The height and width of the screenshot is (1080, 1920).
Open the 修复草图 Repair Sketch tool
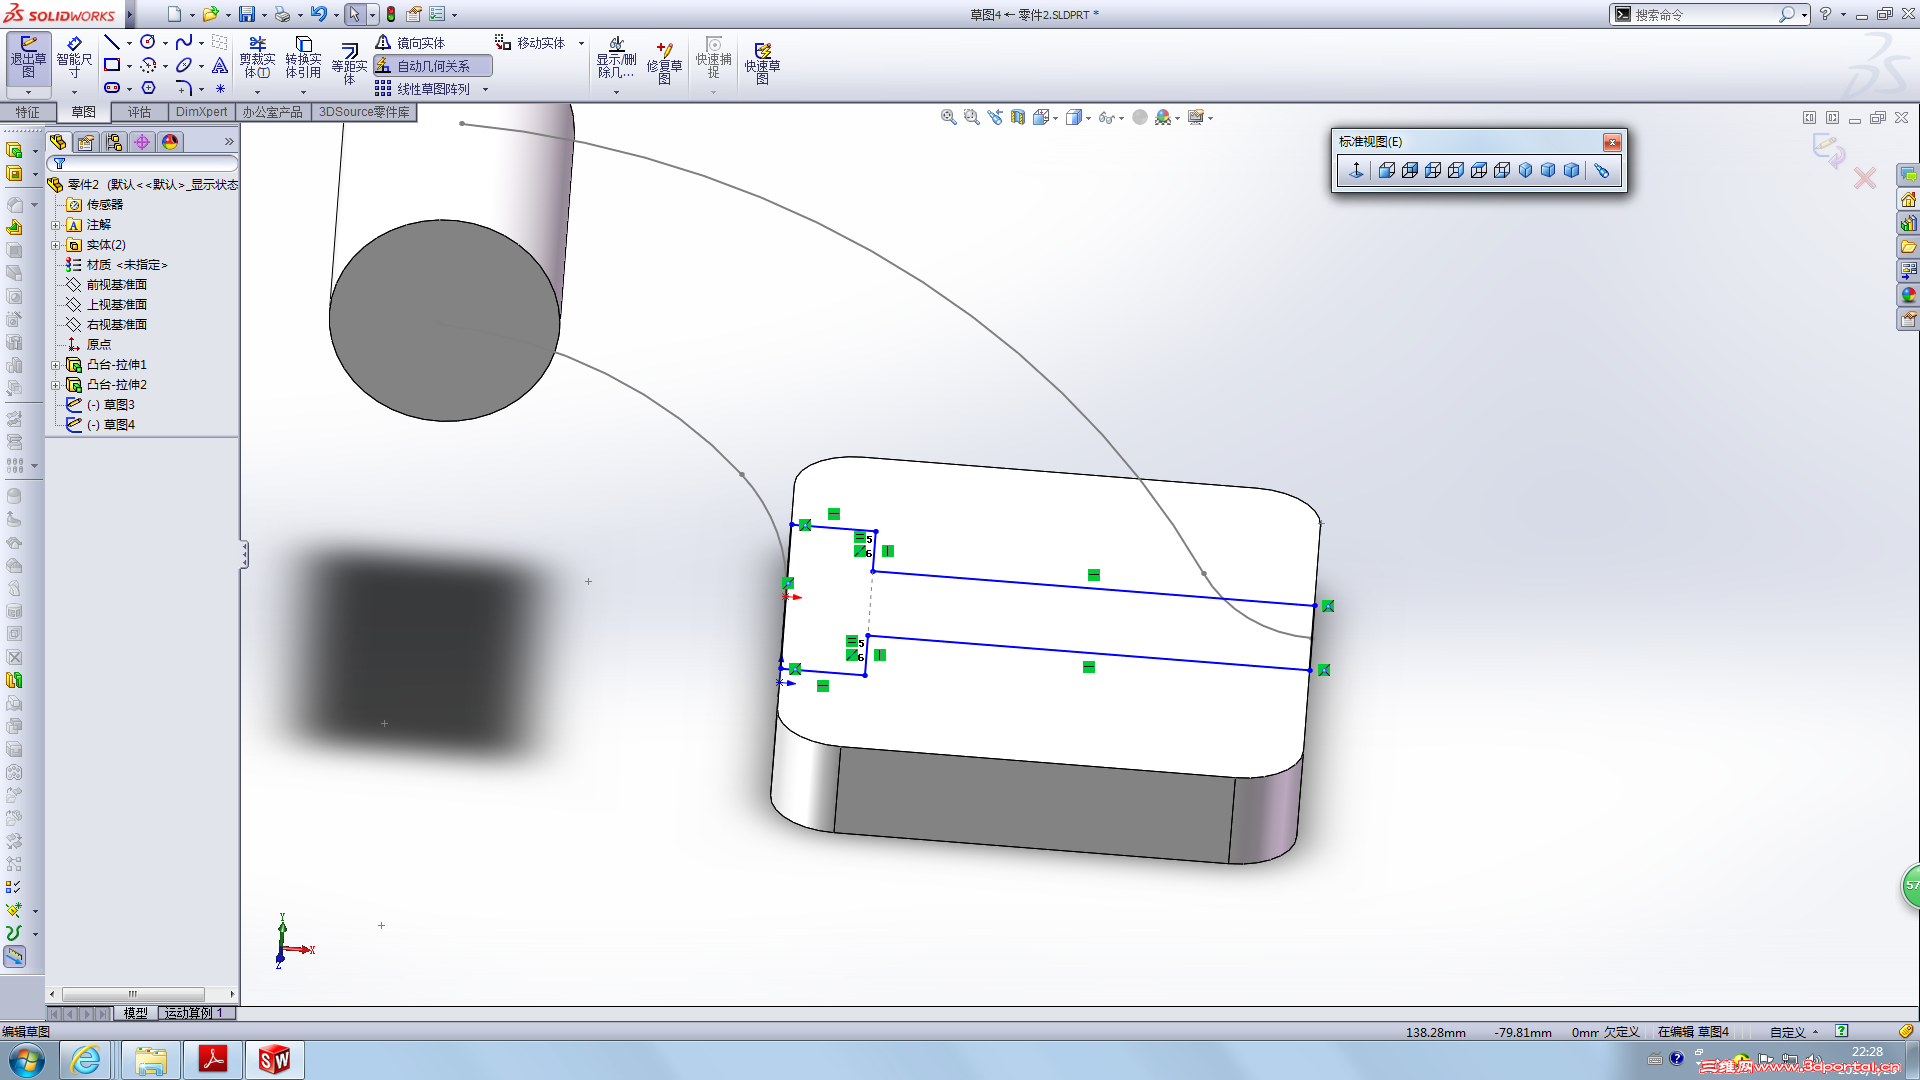click(664, 62)
